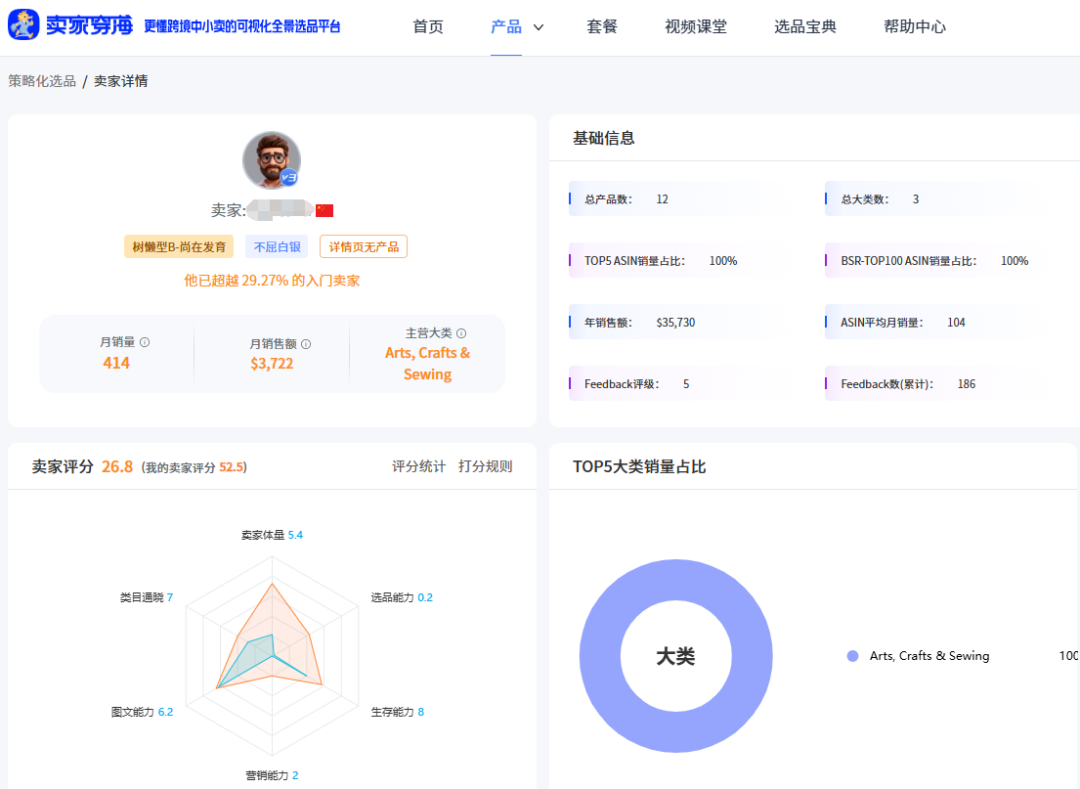
Task: Click 视频课堂 in the top navigation
Action: [696, 27]
